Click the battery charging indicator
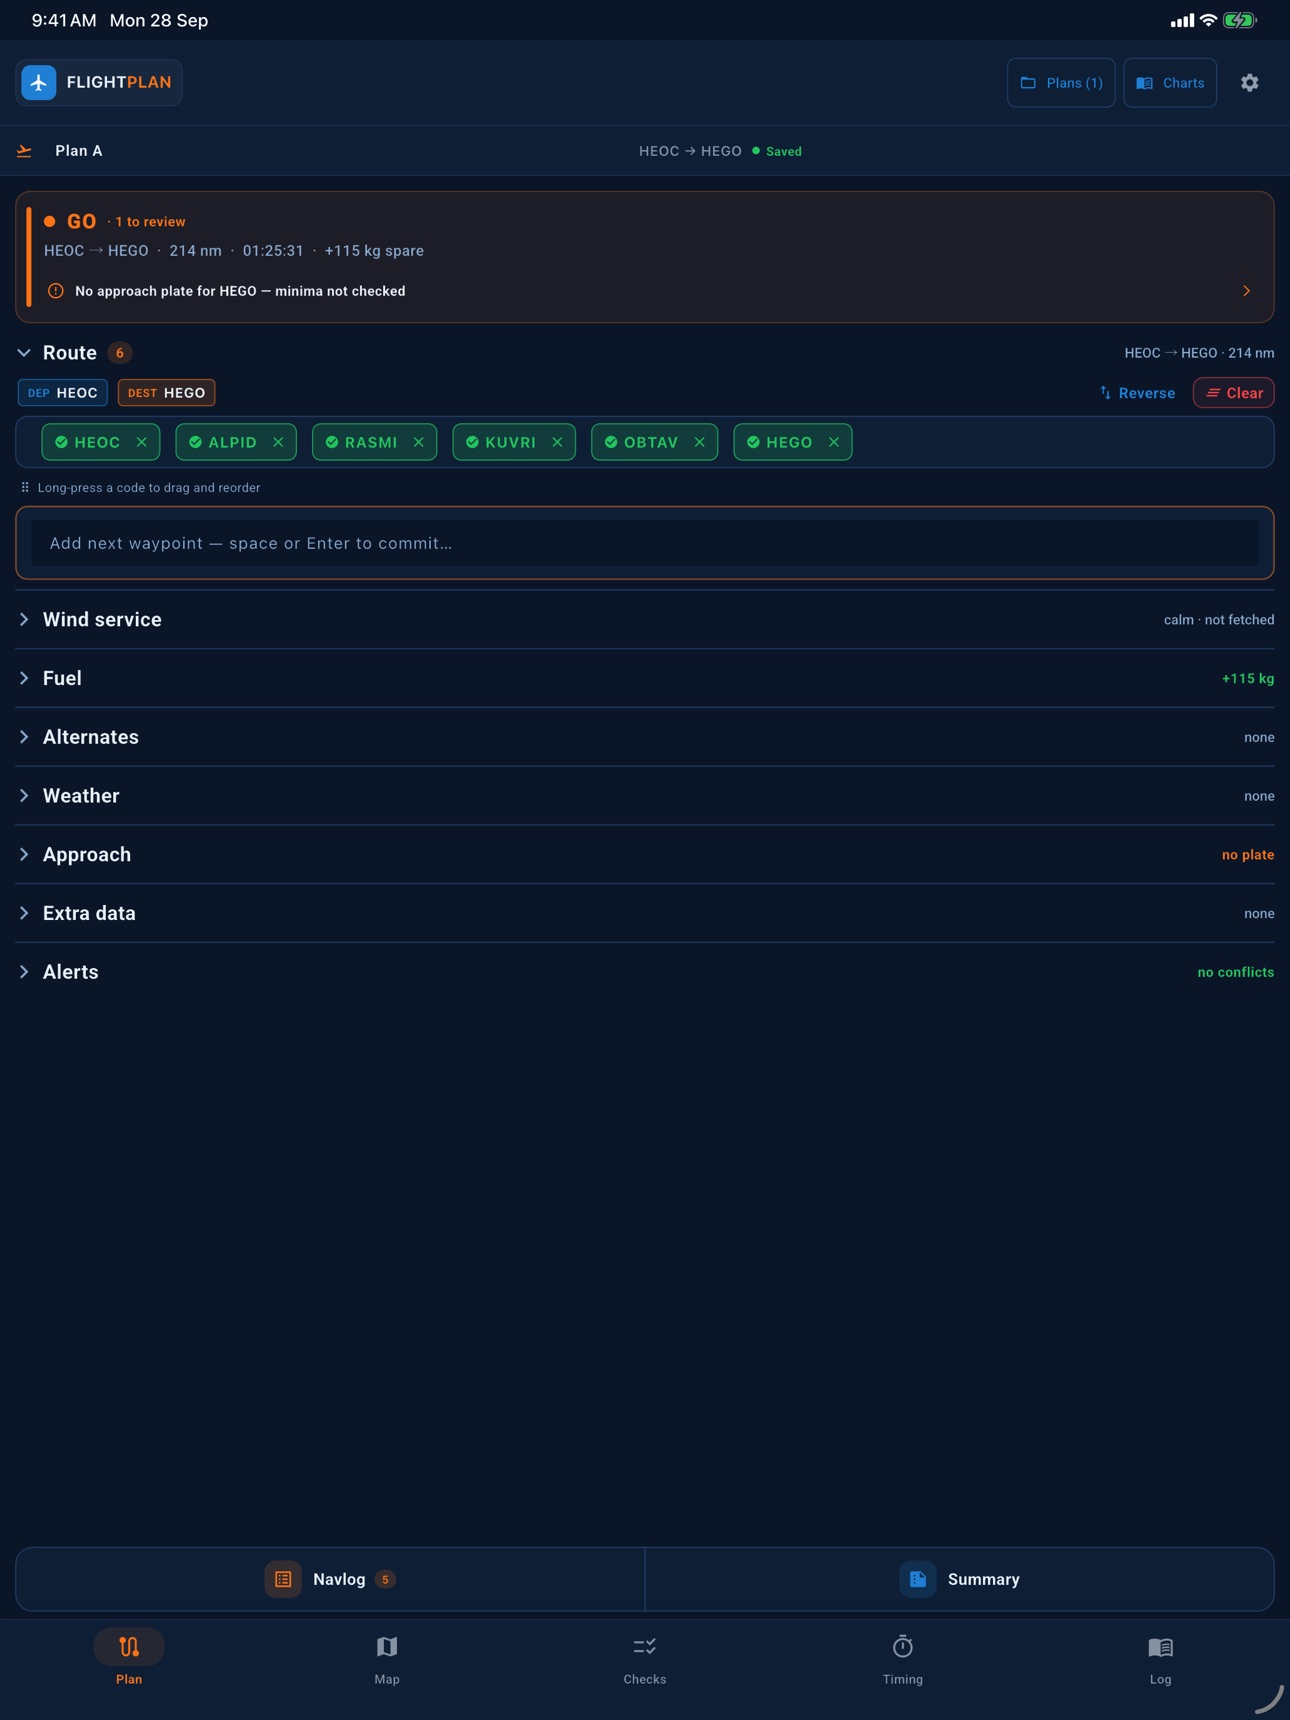 tap(1240, 20)
